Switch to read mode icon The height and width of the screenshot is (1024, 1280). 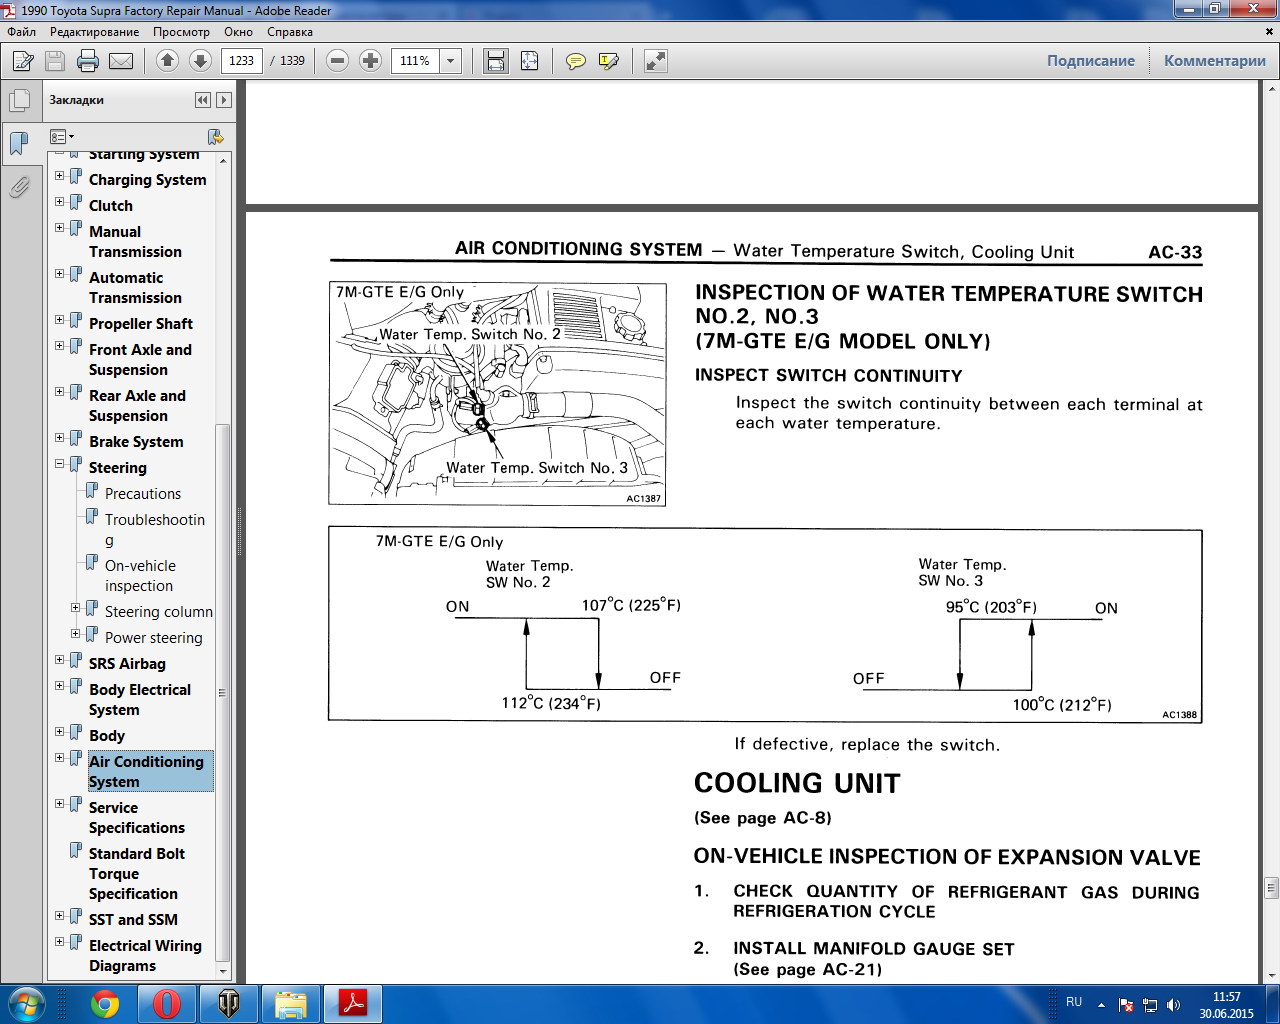point(656,61)
